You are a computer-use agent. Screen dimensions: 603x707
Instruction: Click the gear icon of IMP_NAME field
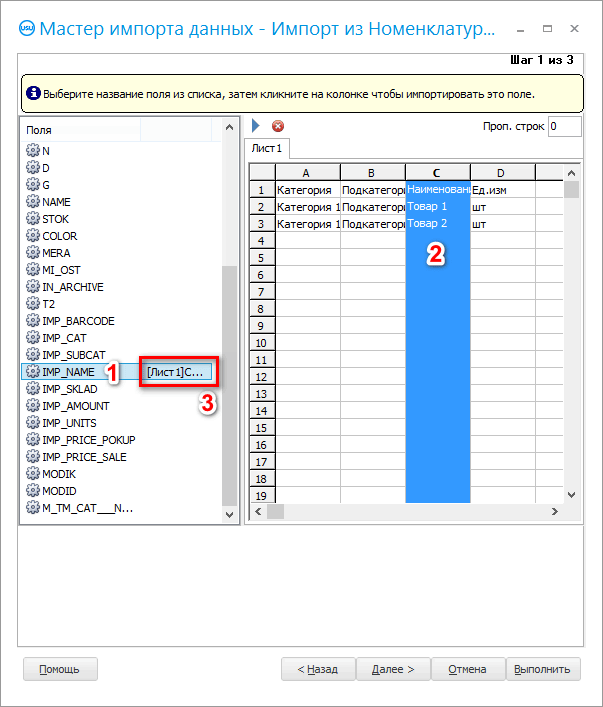tap(32, 372)
